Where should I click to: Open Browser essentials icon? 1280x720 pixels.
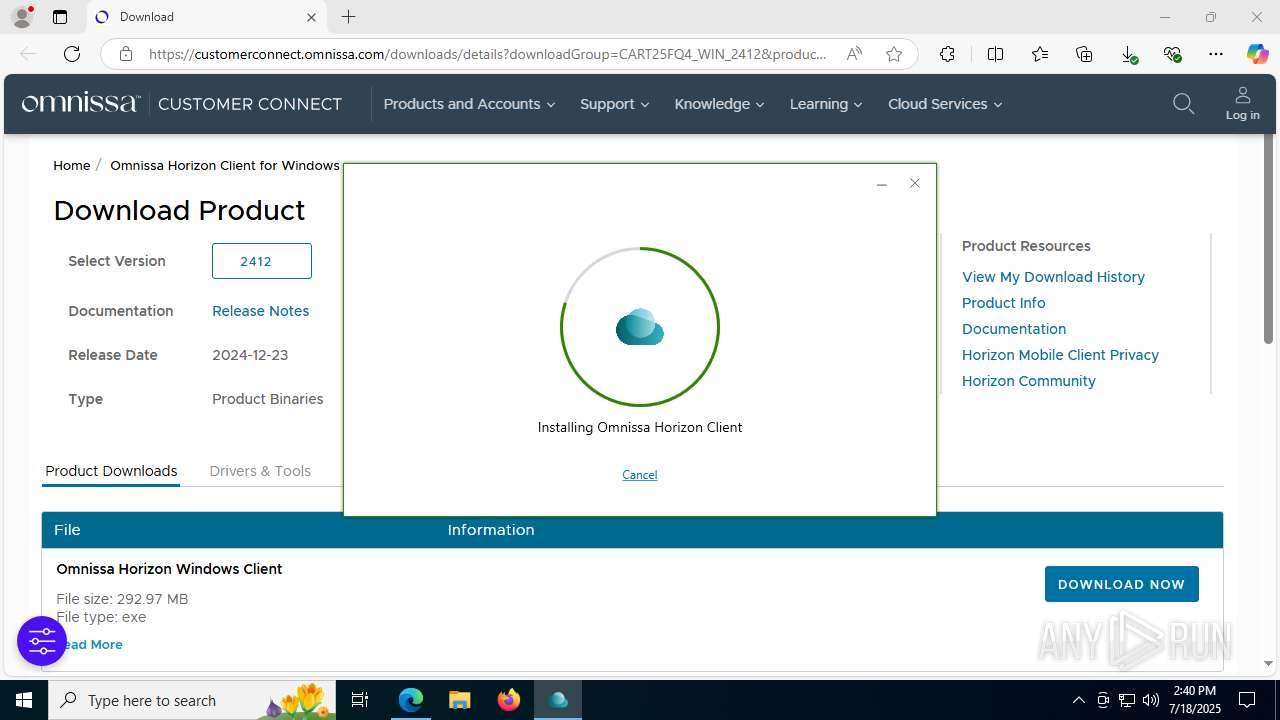tap(1173, 54)
